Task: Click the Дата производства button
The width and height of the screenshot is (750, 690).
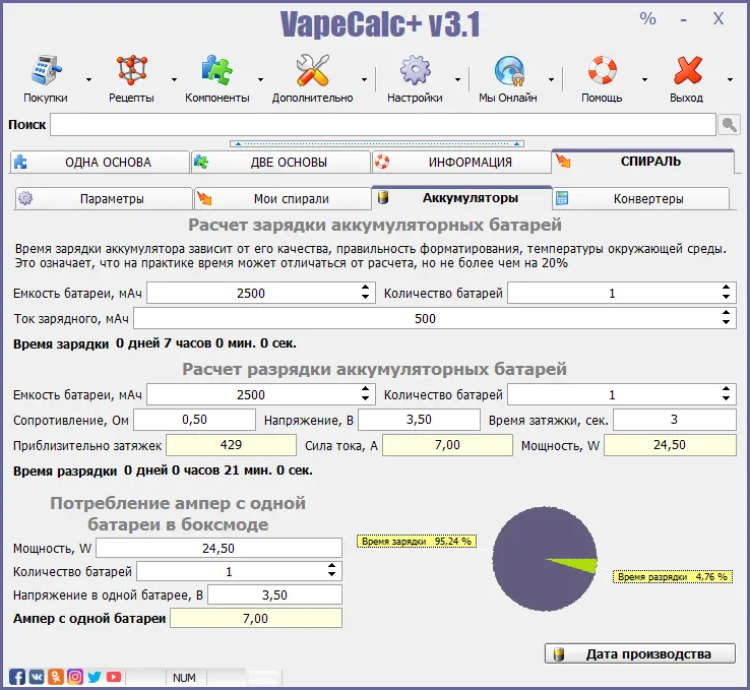Action: [x=640, y=654]
